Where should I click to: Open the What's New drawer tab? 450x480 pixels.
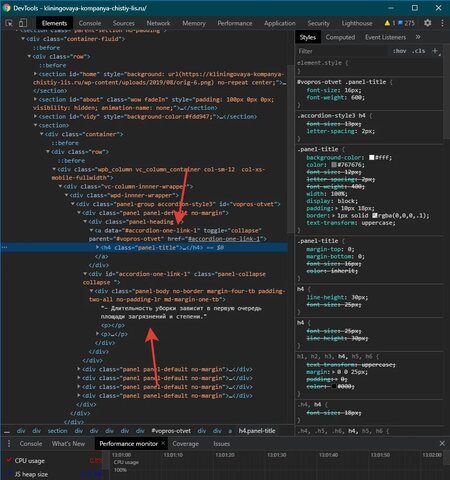point(68,443)
